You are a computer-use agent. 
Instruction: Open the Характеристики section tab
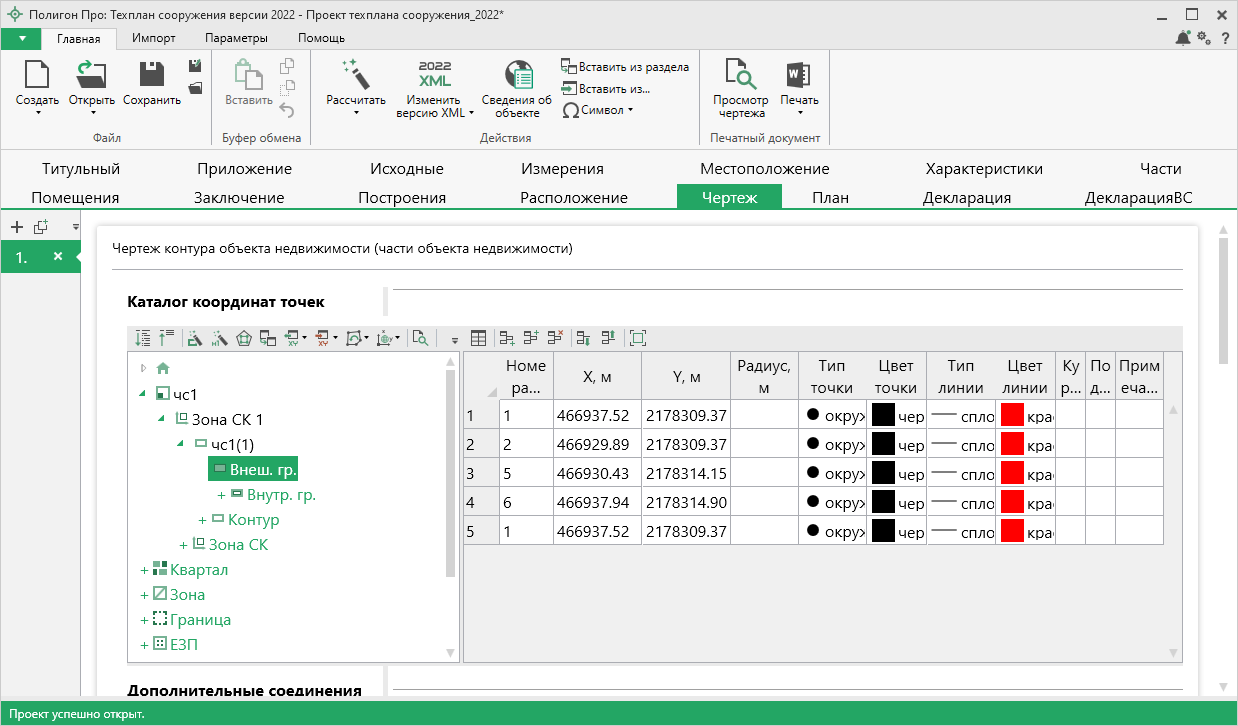point(984,169)
